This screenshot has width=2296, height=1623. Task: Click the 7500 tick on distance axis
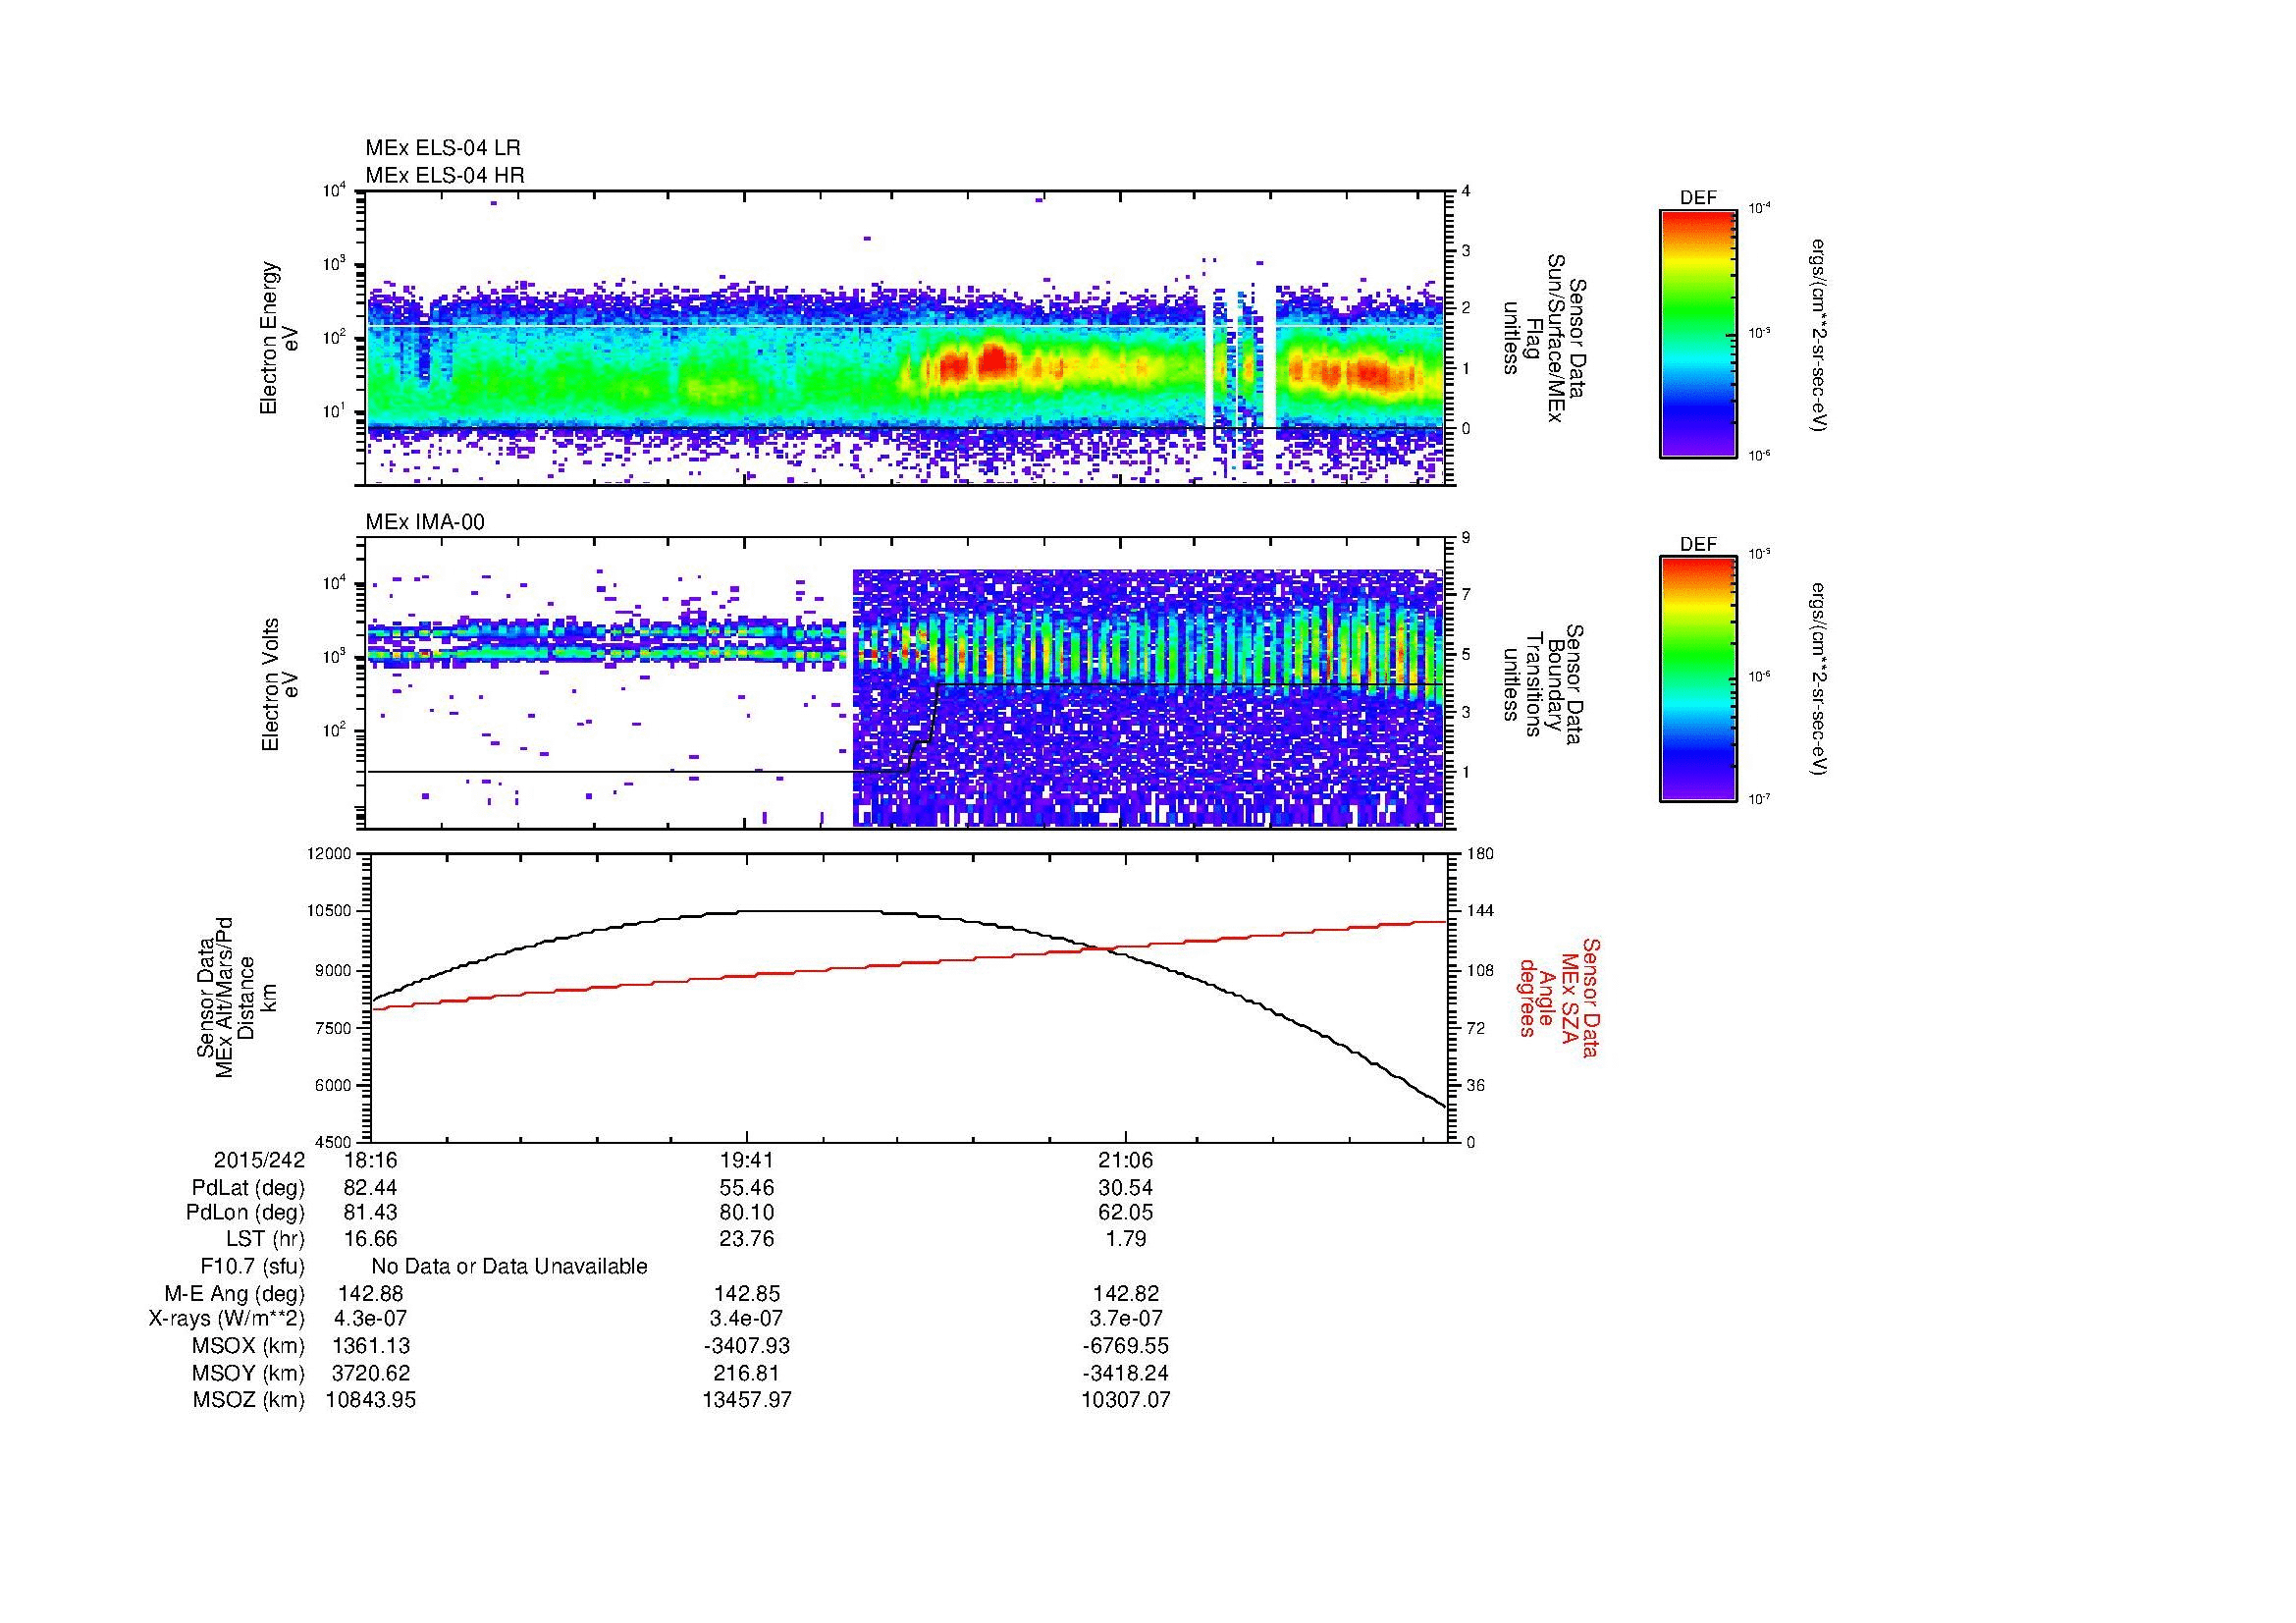click(x=334, y=1028)
